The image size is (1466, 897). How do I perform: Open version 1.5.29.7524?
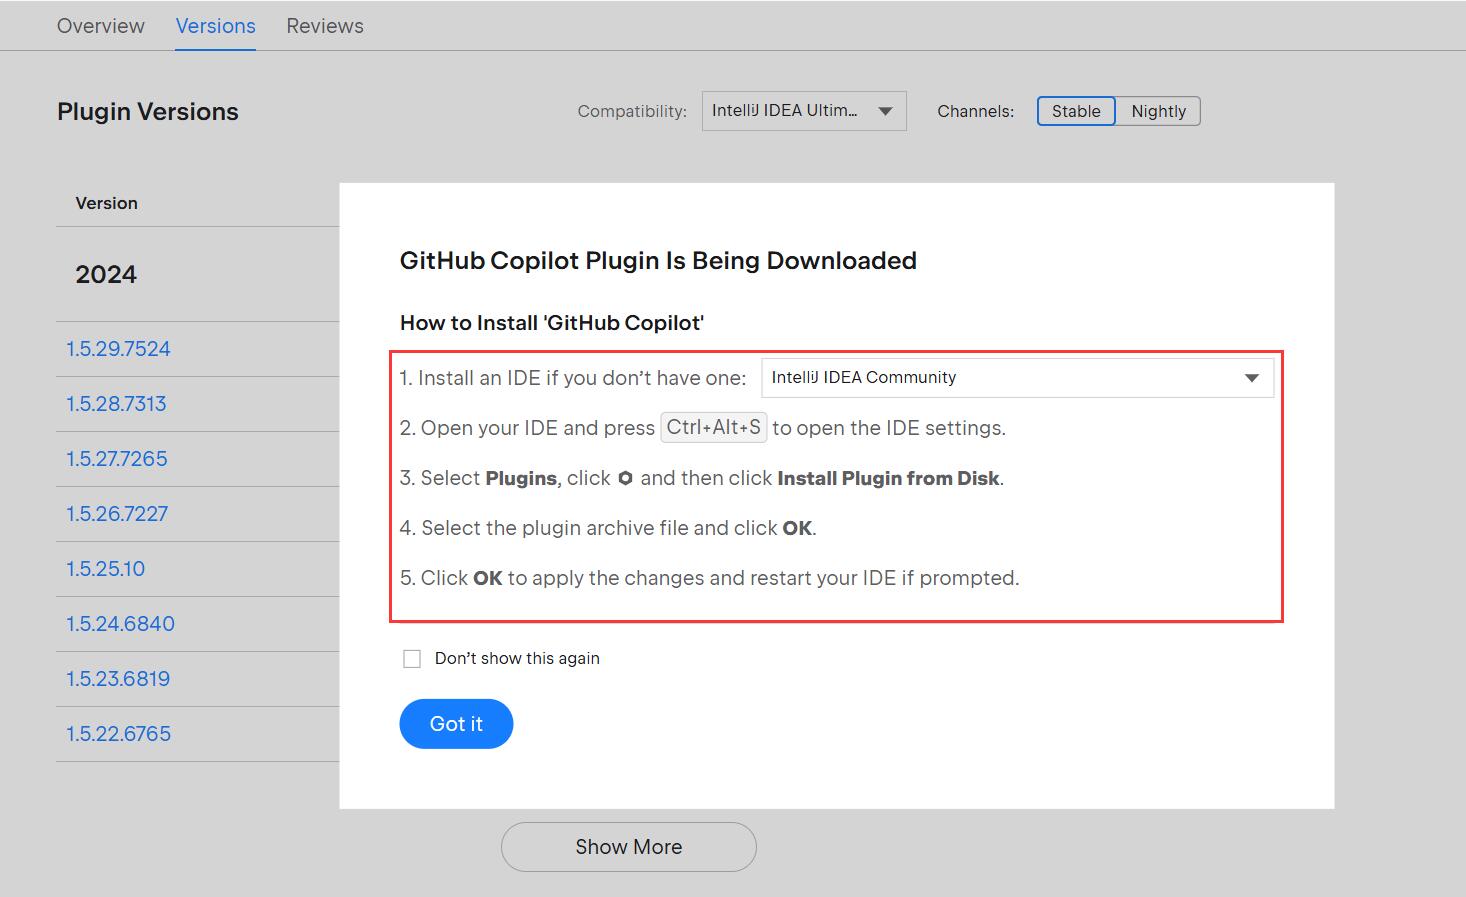118,349
